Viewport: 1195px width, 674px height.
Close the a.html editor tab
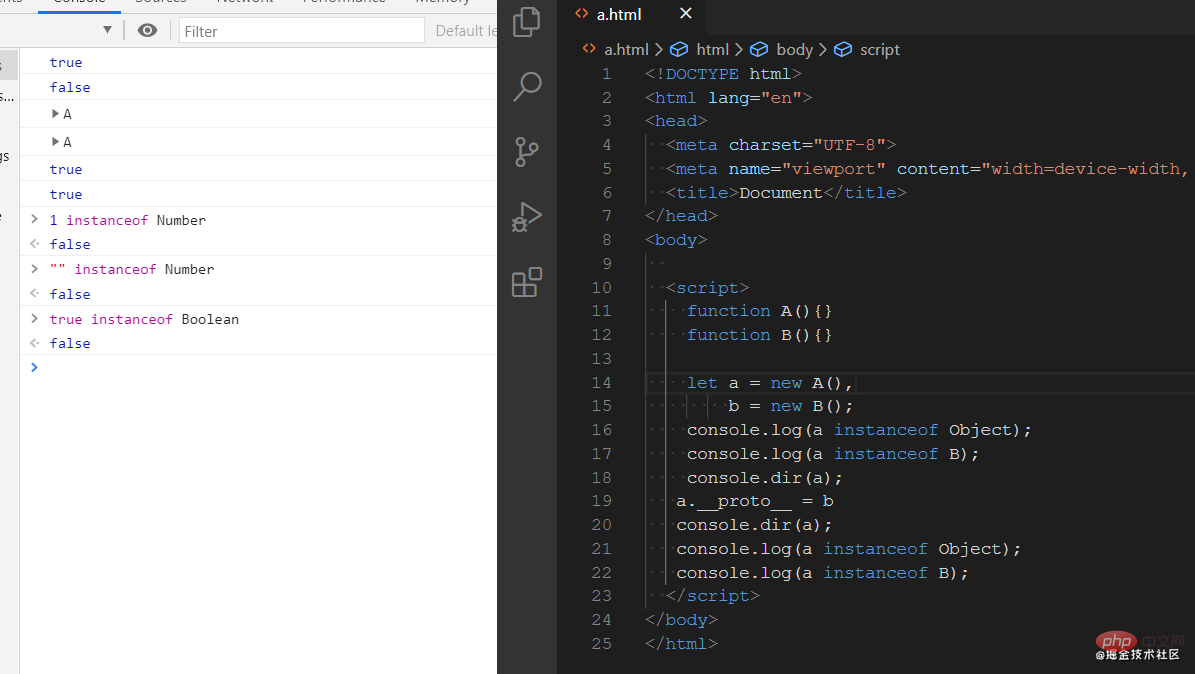click(x=685, y=14)
